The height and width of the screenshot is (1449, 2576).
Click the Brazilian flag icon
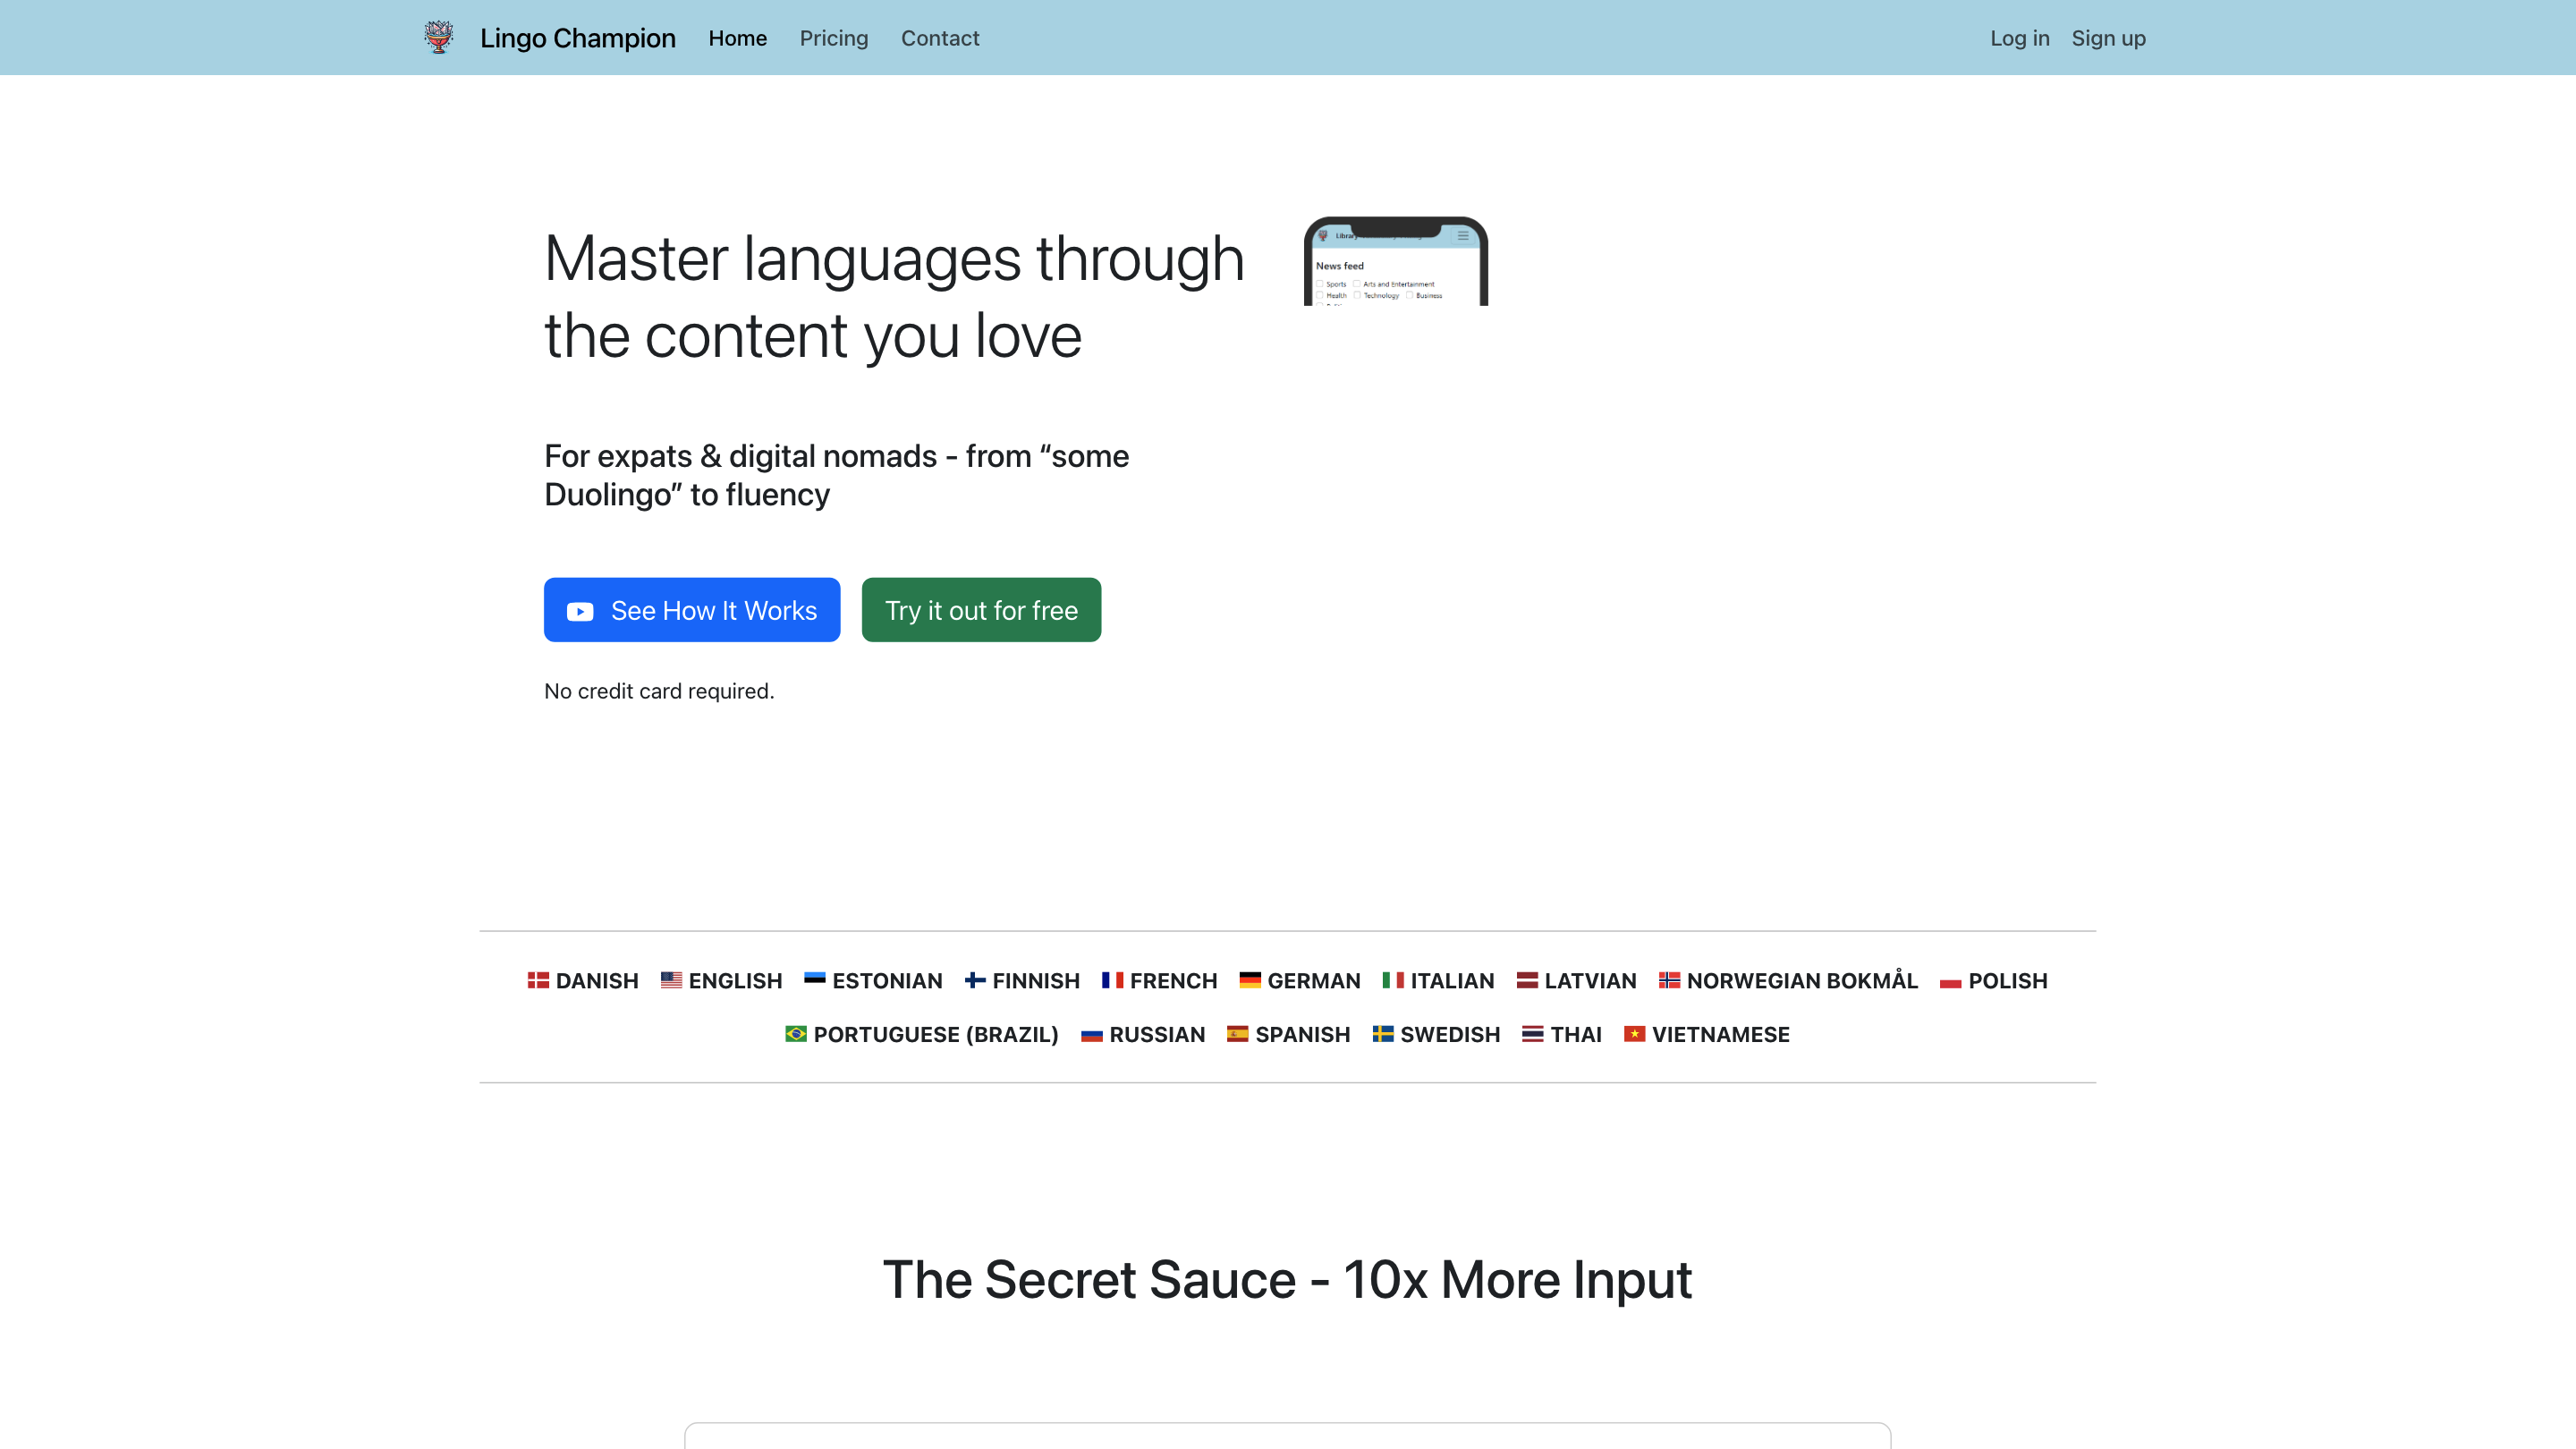[795, 1034]
